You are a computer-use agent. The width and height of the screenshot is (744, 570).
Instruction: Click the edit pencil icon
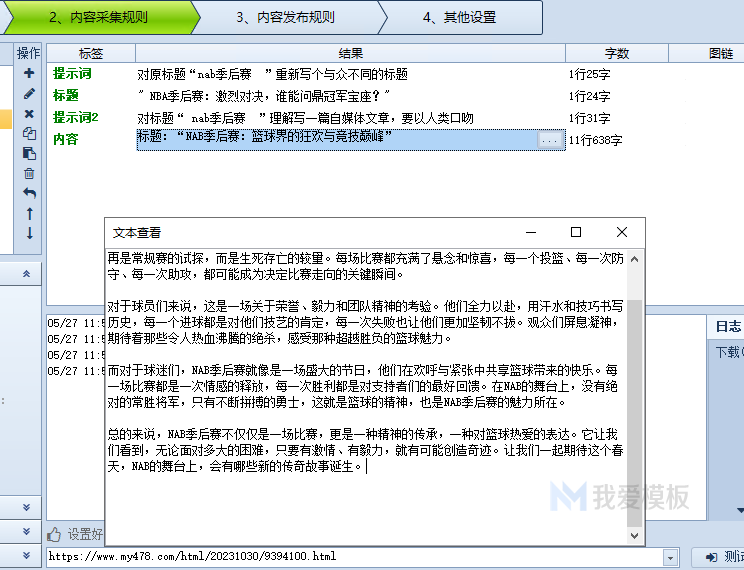(x=29, y=93)
